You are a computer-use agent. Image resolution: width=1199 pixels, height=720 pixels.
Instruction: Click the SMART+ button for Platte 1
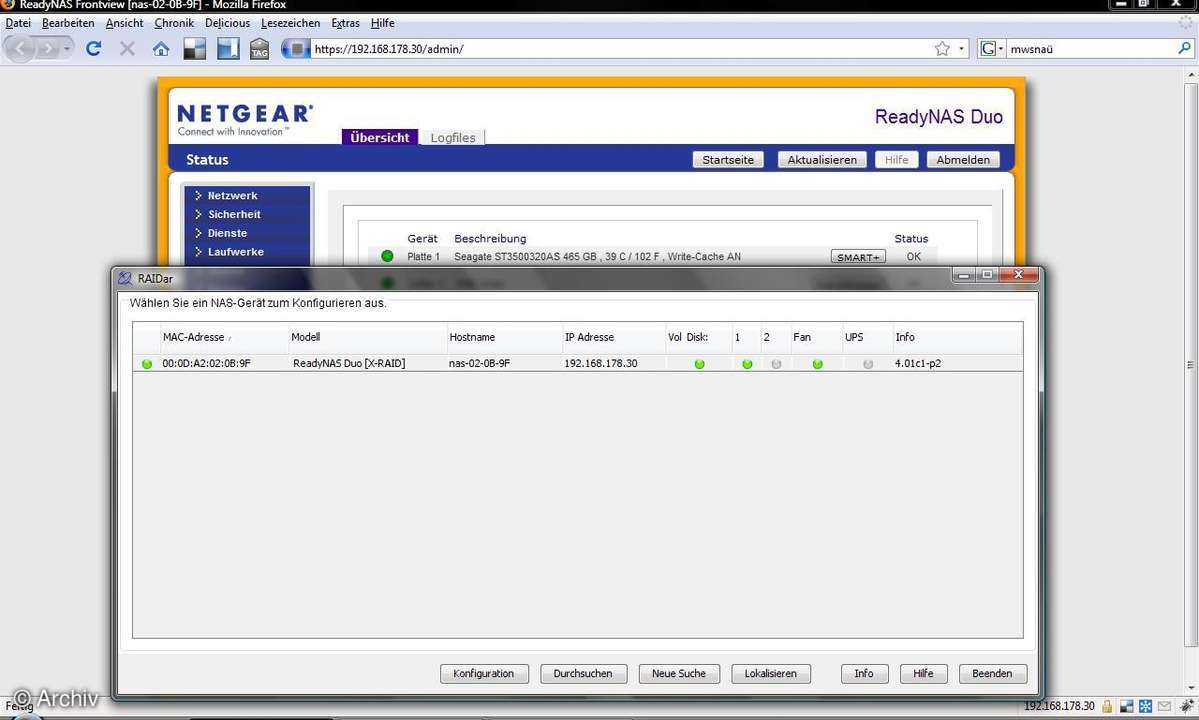click(x=858, y=257)
